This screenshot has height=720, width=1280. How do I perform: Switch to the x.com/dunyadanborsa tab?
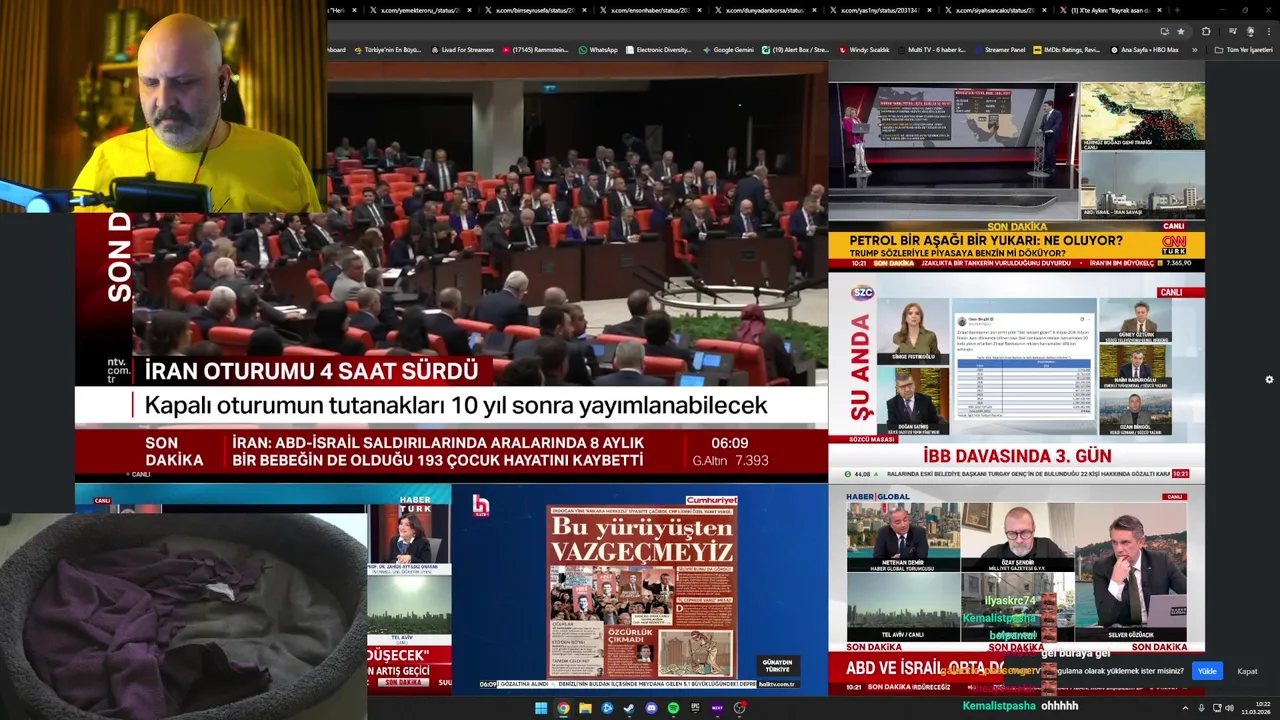pos(764,10)
